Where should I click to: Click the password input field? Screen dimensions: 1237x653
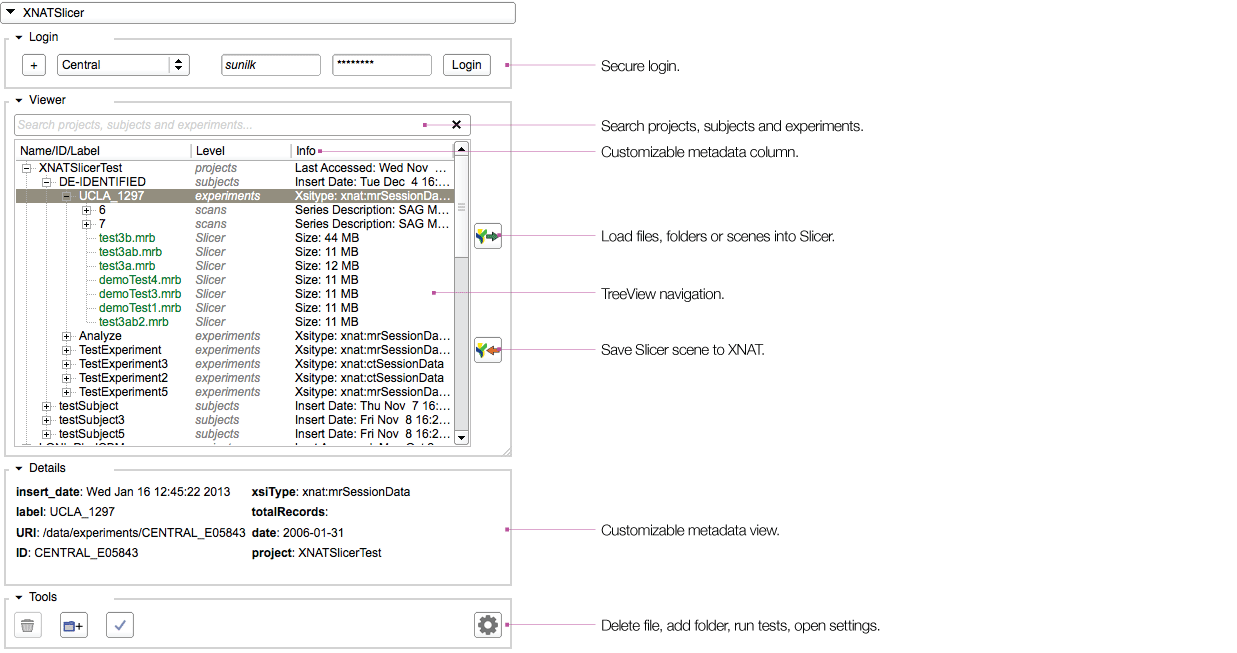pyautogui.click(x=382, y=65)
